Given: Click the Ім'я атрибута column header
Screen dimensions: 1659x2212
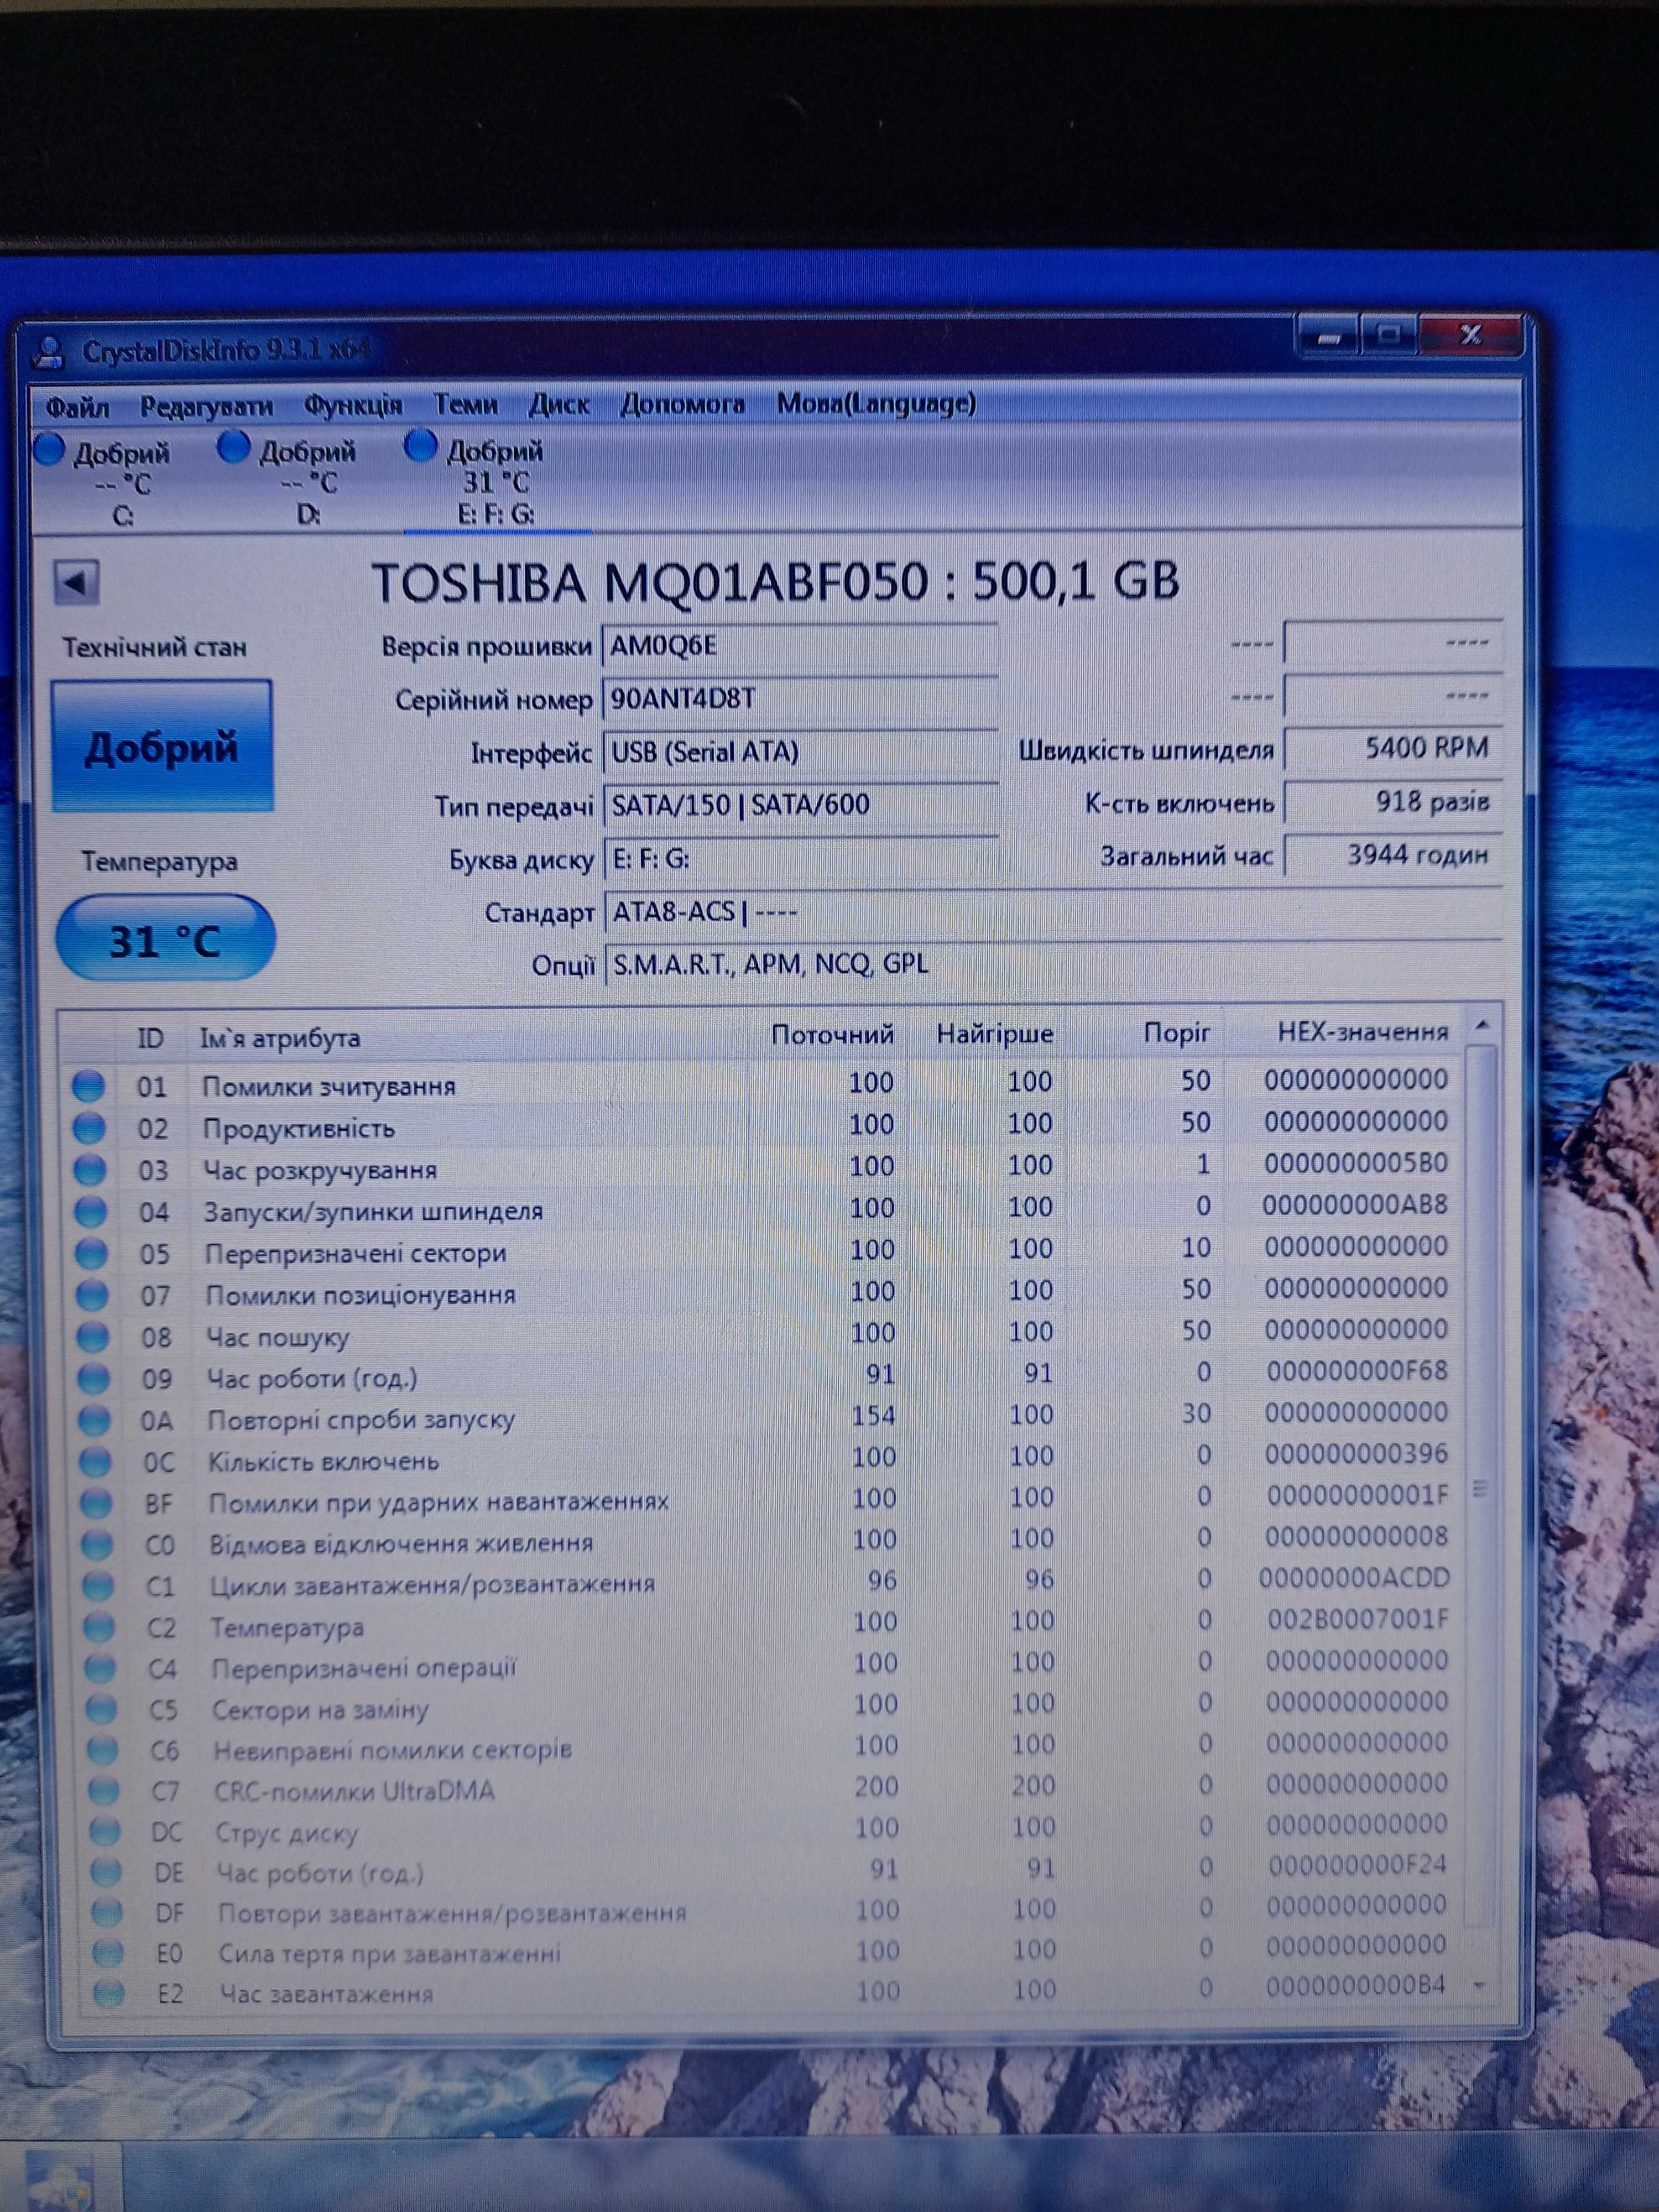Looking at the screenshot, I should point(280,1038).
